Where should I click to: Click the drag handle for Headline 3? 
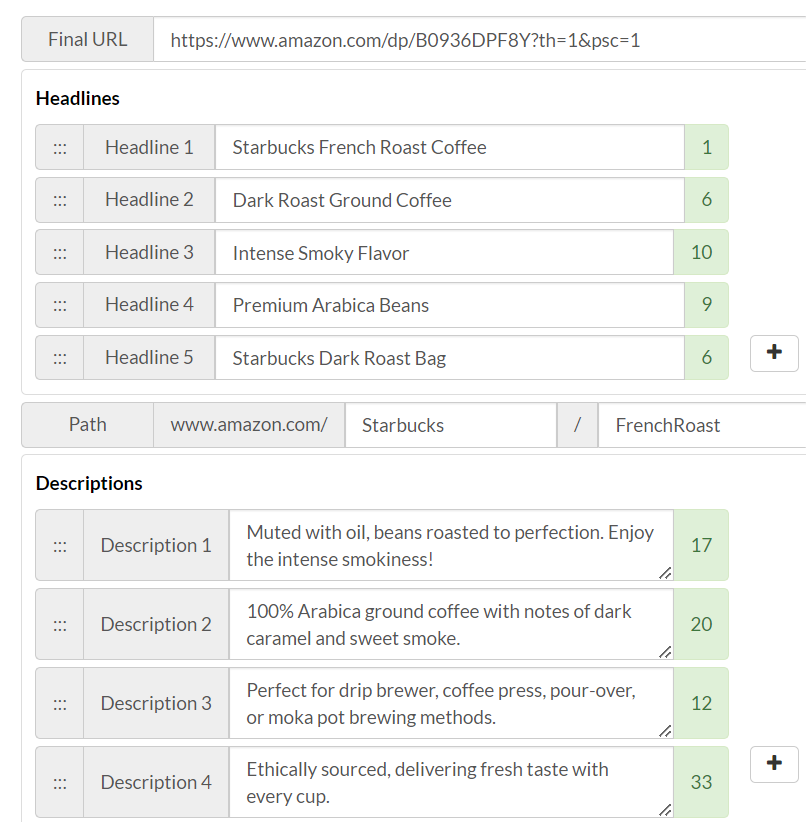[x=60, y=252]
